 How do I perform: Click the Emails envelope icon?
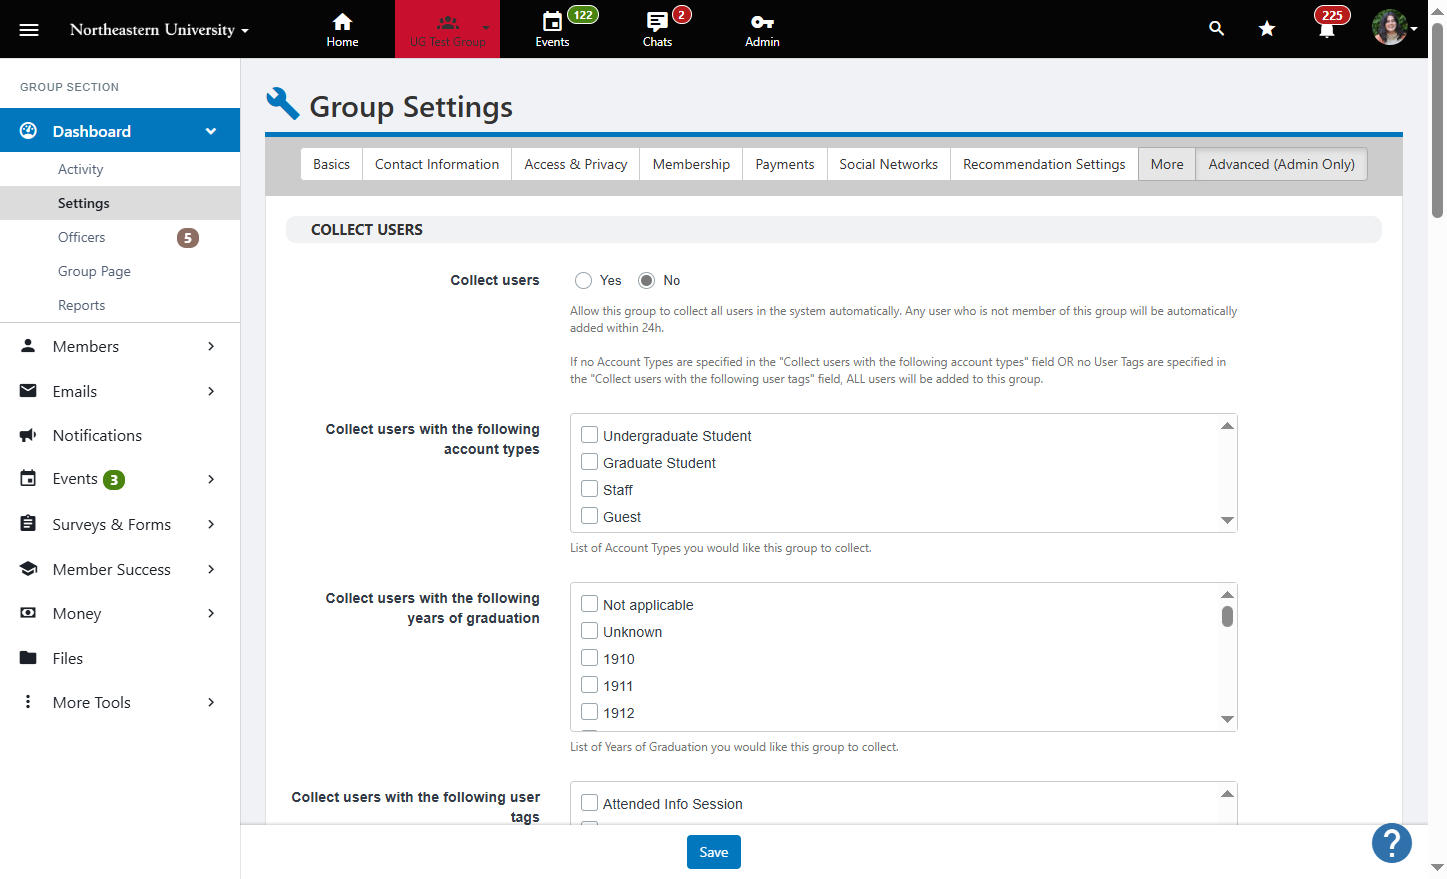[x=28, y=391]
